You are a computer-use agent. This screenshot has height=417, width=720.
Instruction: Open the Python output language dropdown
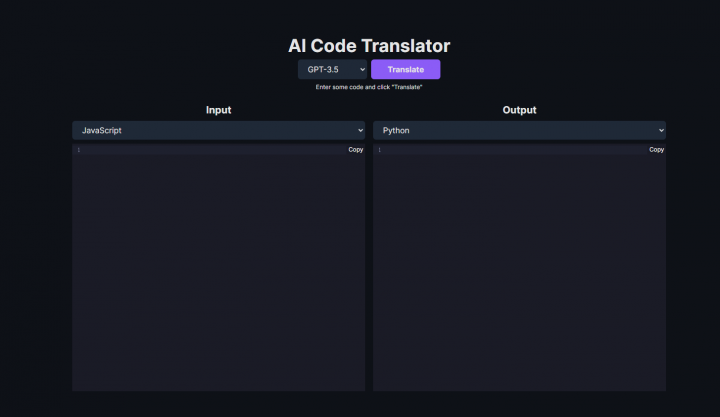point(519,130)
